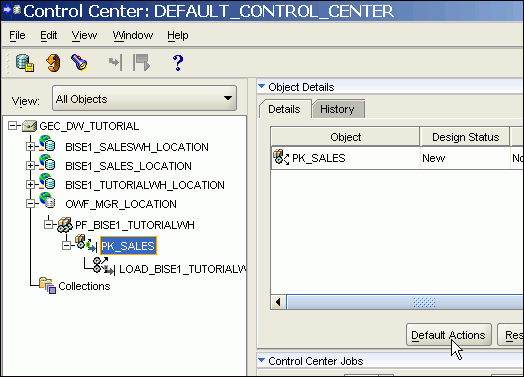Click the OWF_MGR_LOCATION globe icon

(x=47, y=201)
